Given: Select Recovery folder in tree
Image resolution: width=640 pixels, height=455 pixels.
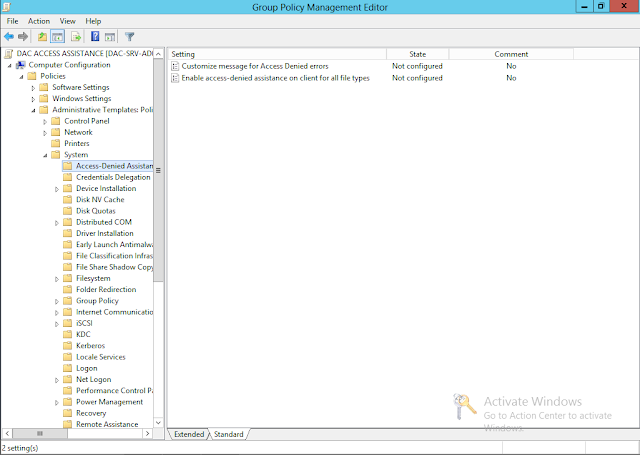Looking at the screenshot, I should (x=91, y=413).
